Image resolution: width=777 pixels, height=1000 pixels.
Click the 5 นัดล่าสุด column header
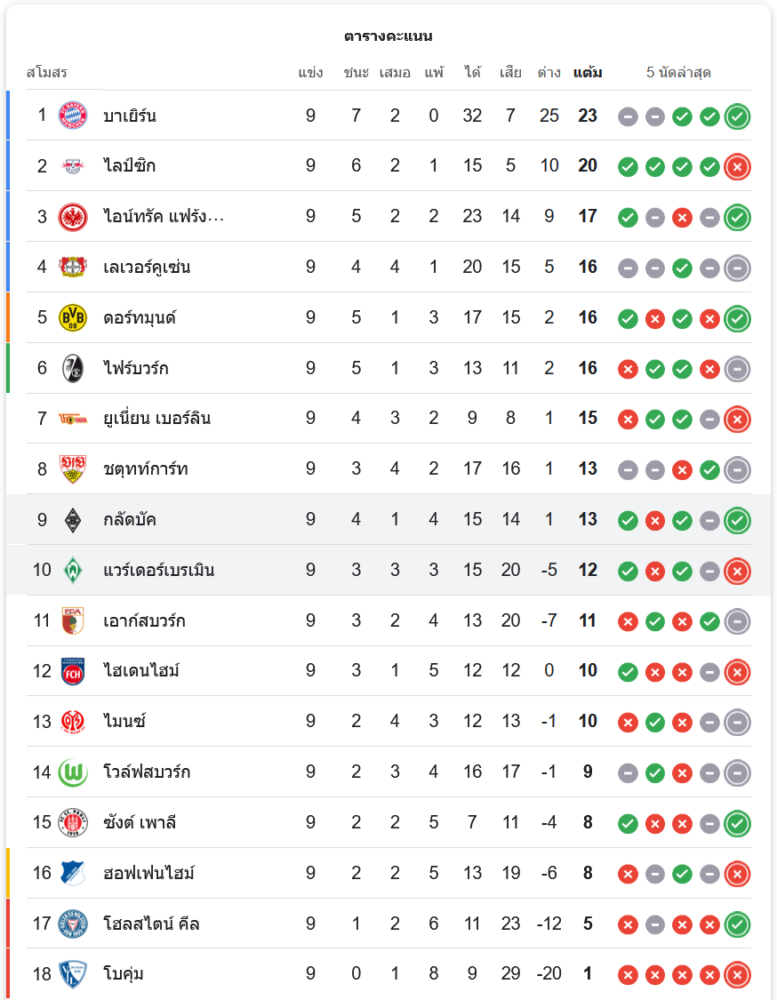[x=679, y=73]
